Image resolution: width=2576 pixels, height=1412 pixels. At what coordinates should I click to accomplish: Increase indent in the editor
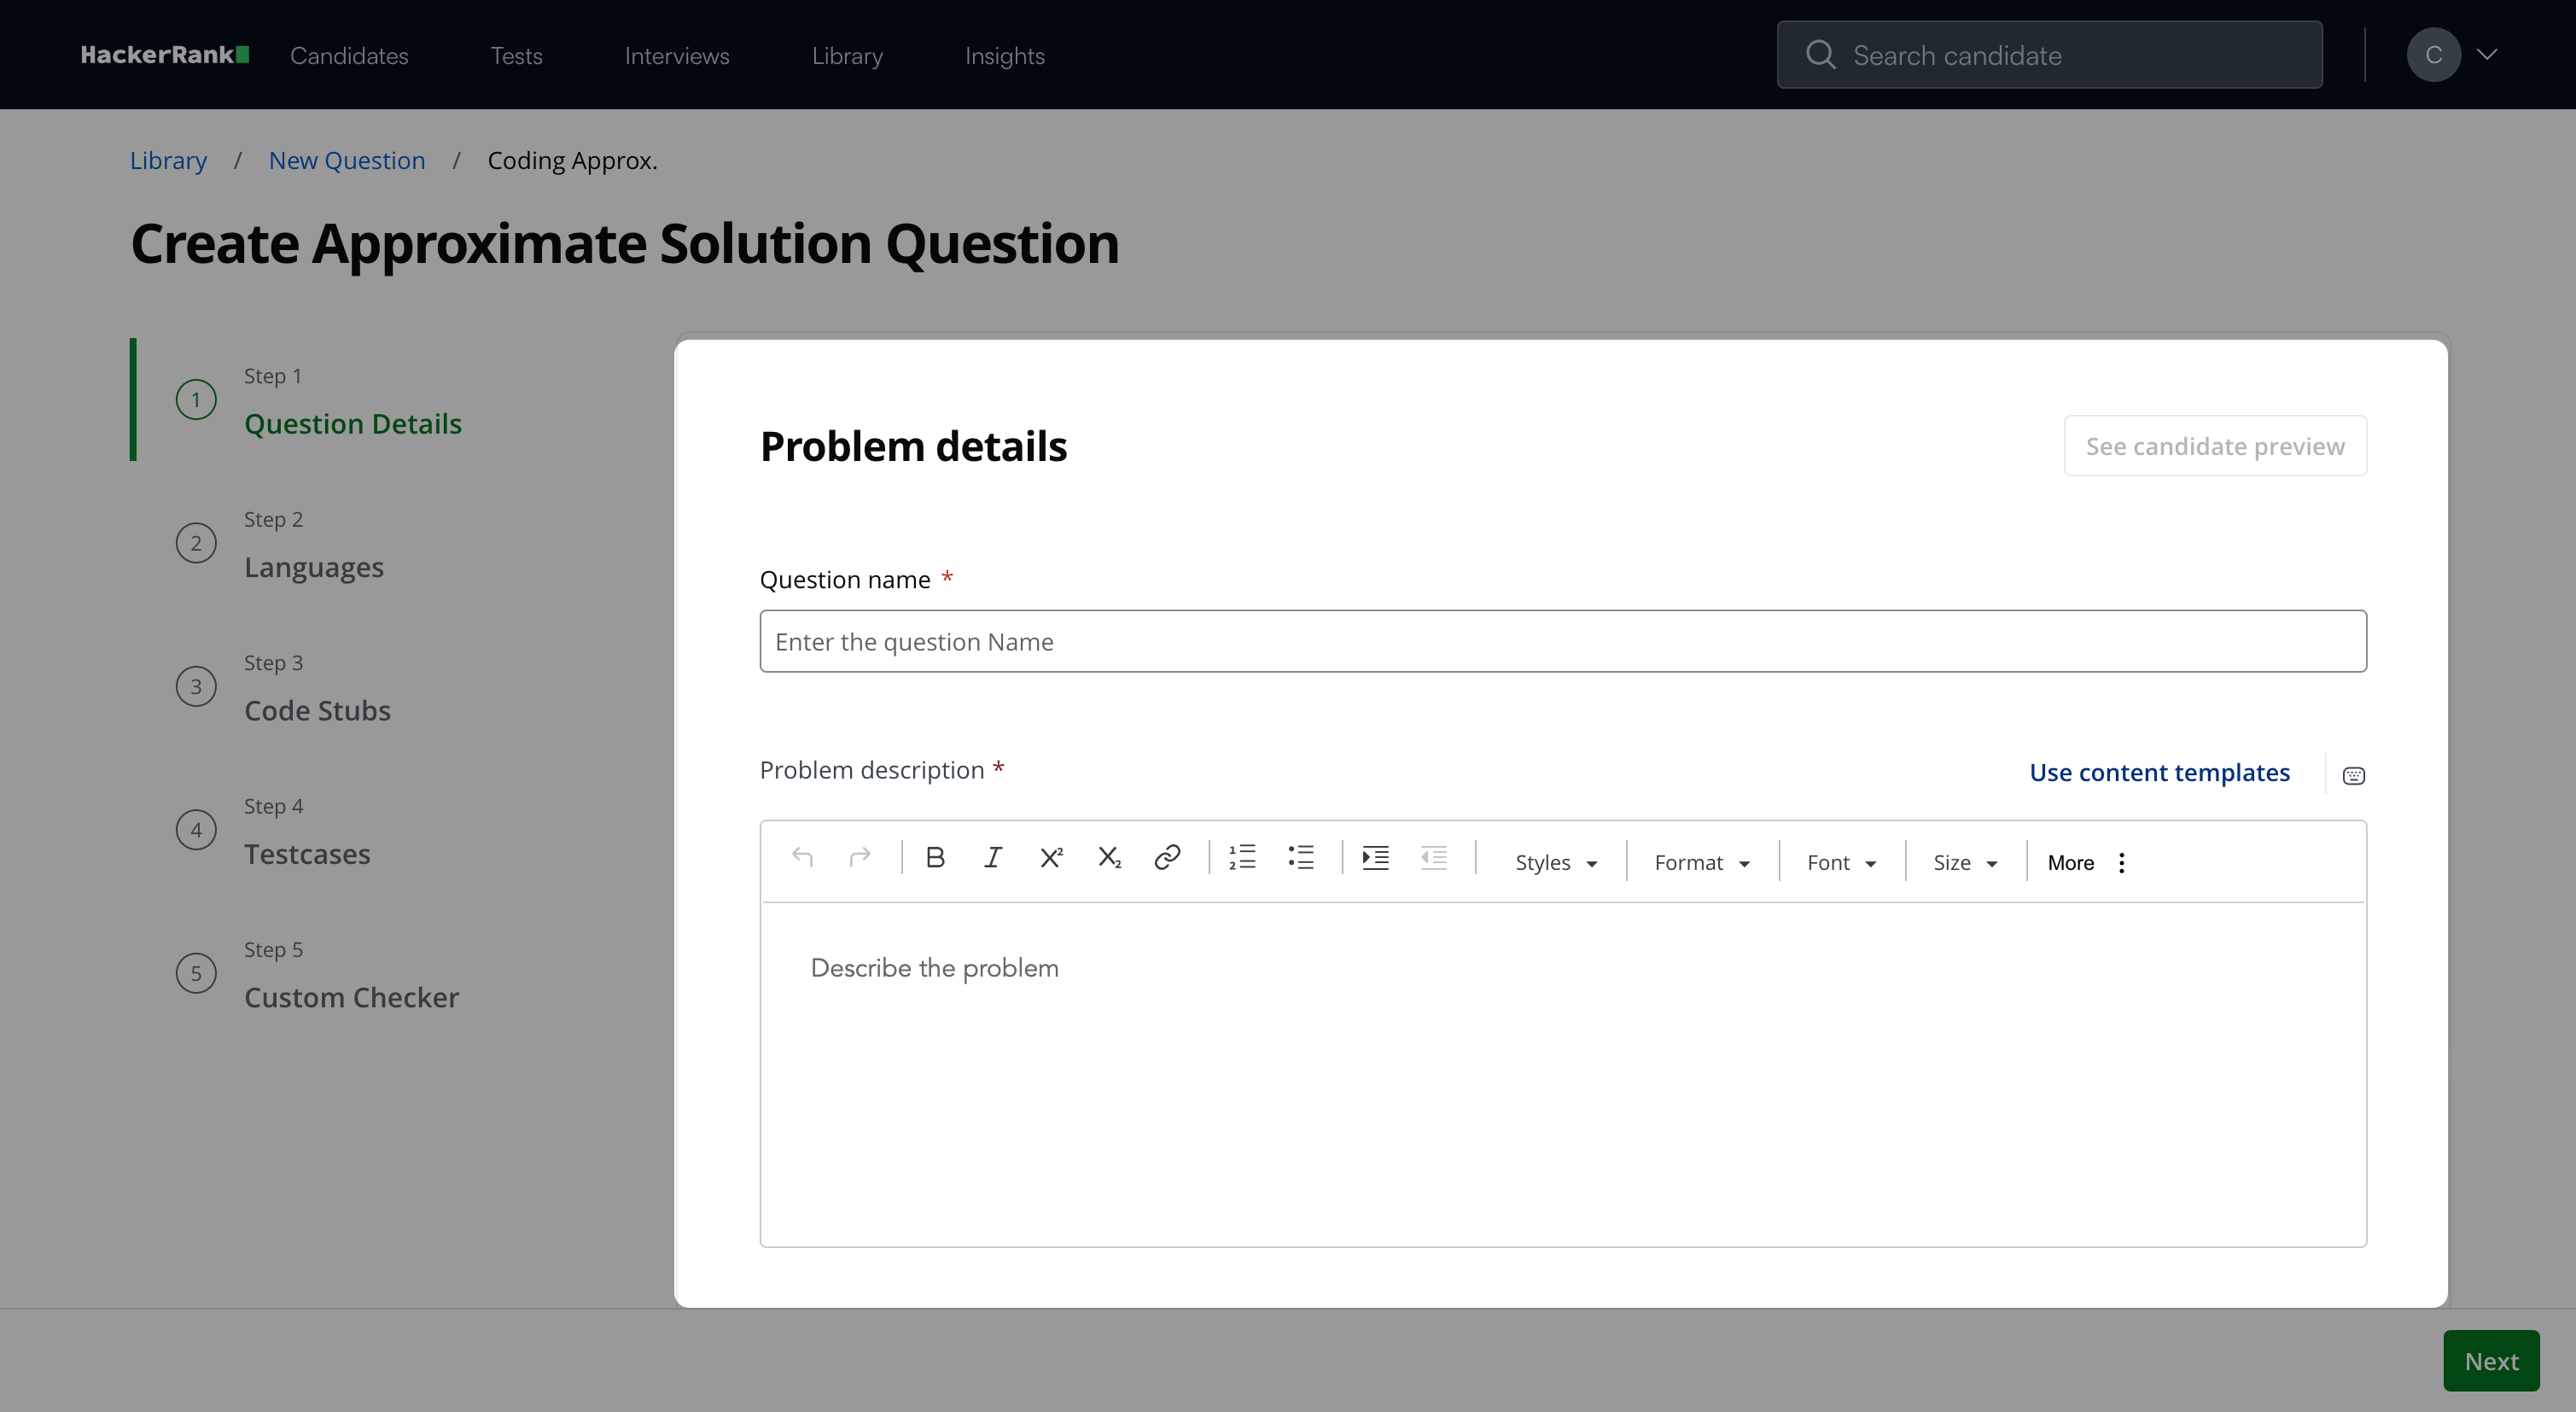(1376, 857)
